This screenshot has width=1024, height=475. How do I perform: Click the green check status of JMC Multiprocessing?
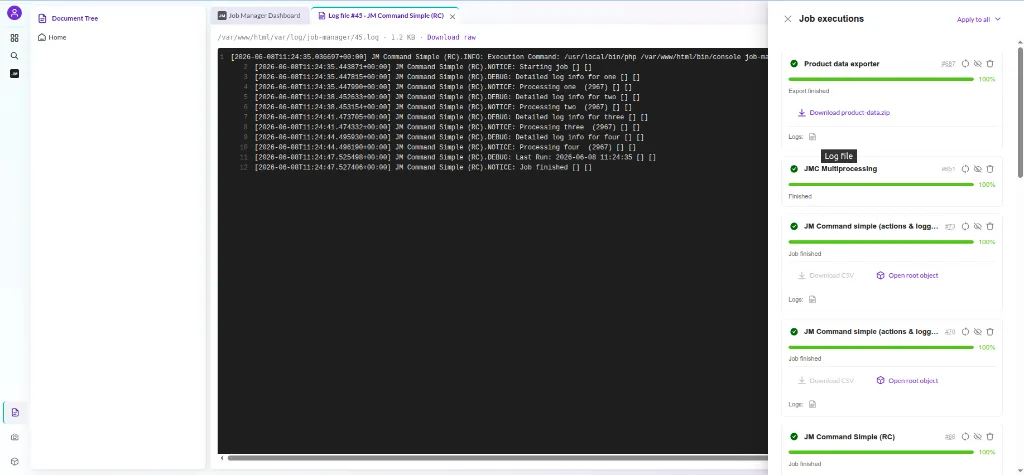click(794, 169)
